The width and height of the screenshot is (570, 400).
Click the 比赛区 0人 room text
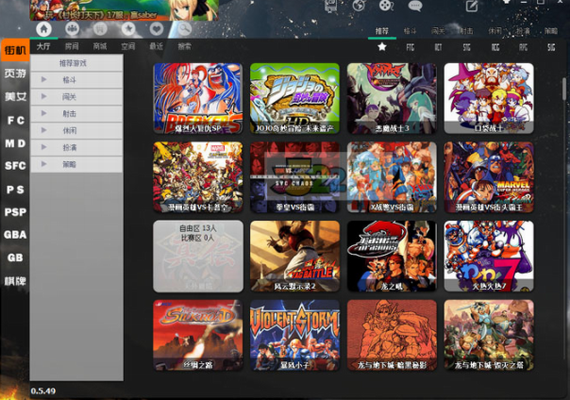pos(198,238)
